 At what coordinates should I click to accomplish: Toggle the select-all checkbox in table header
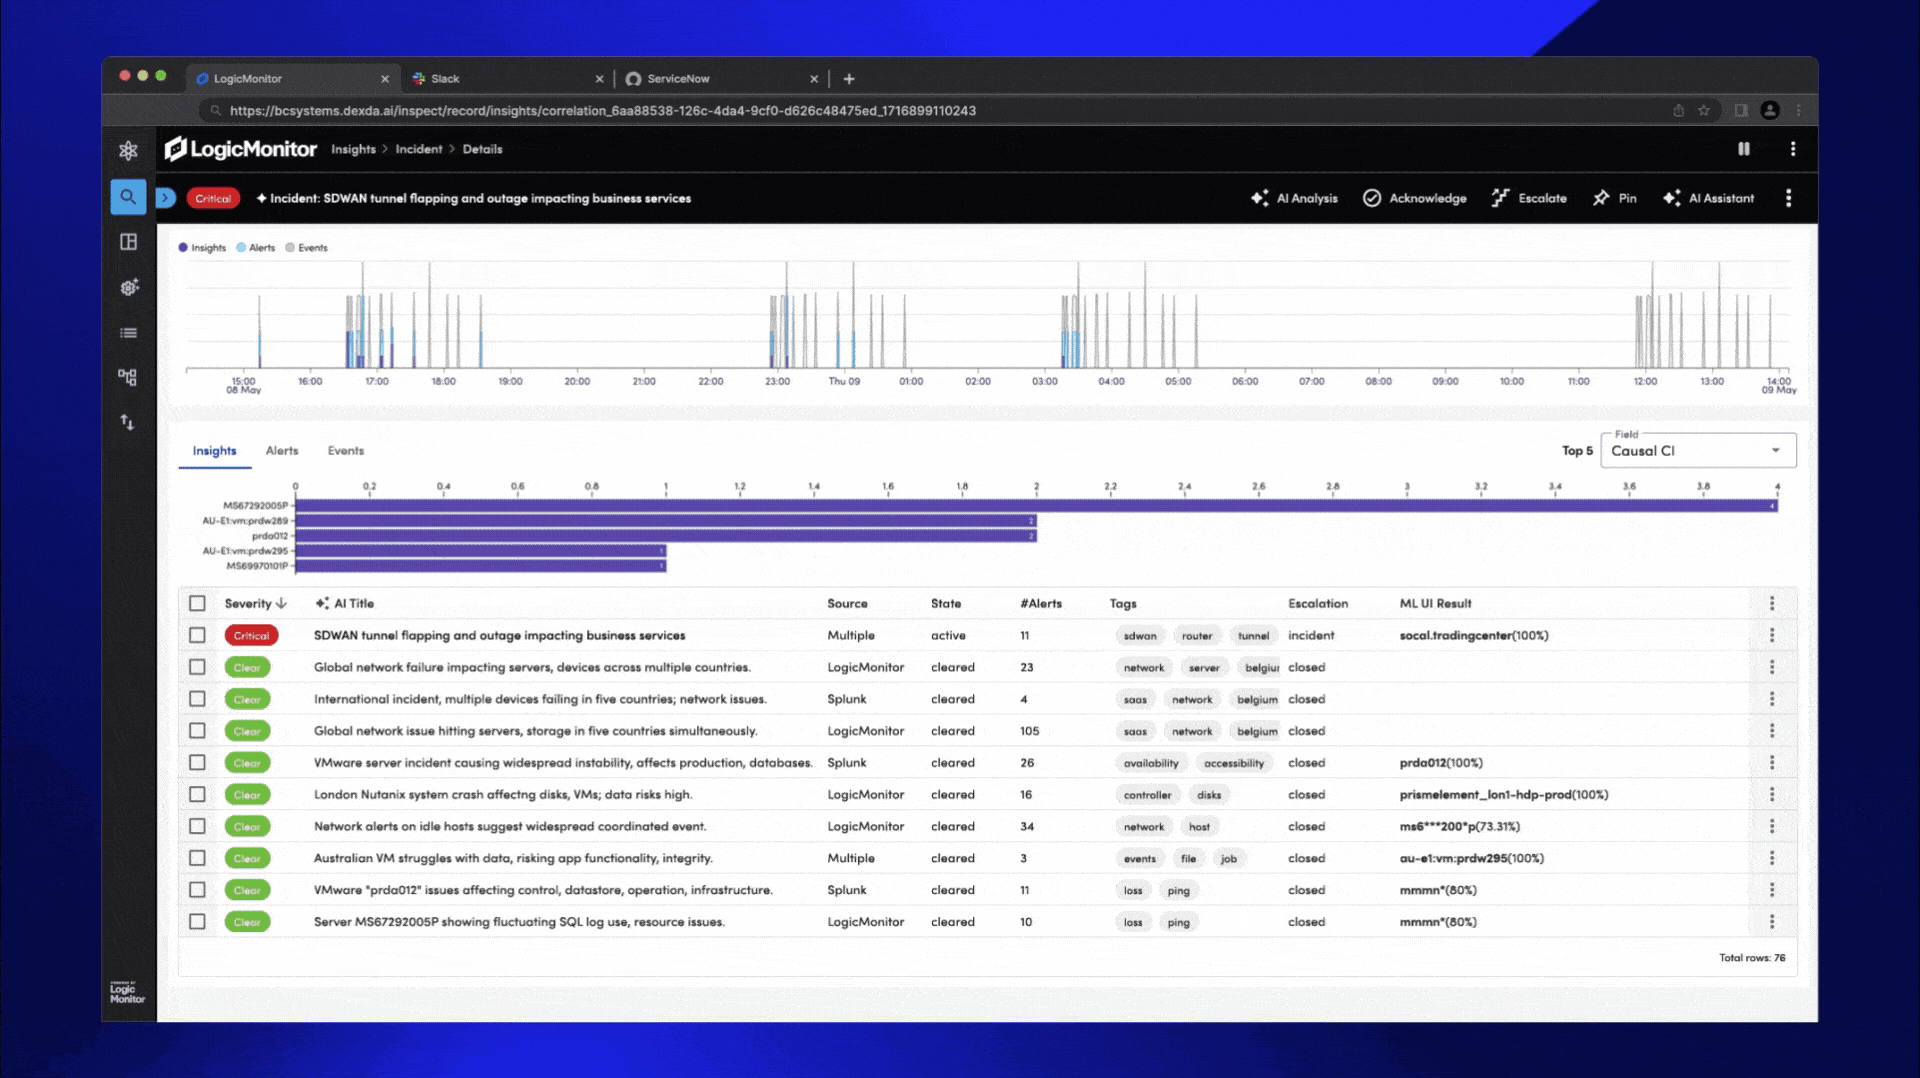point(197,603)
